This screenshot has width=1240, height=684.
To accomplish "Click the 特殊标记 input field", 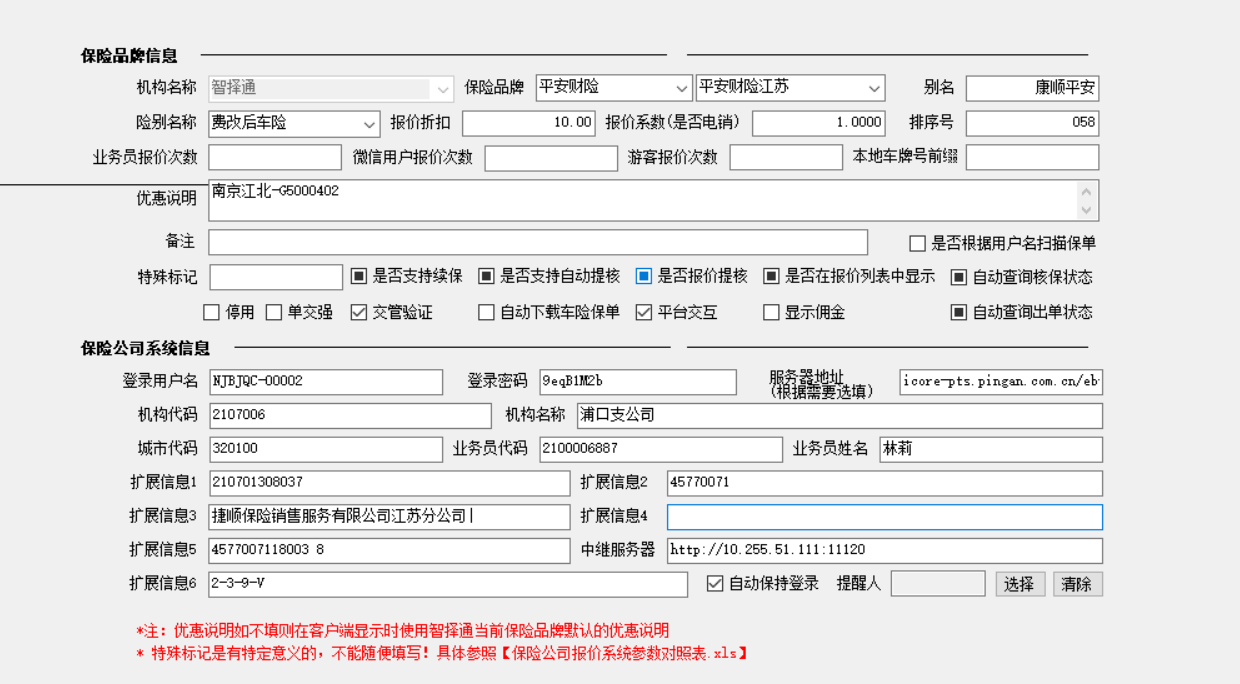I will pos(276,277).
